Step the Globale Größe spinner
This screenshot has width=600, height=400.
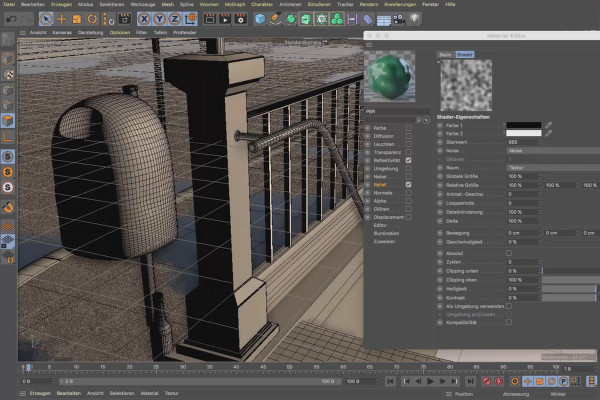(x=539, y=176)
